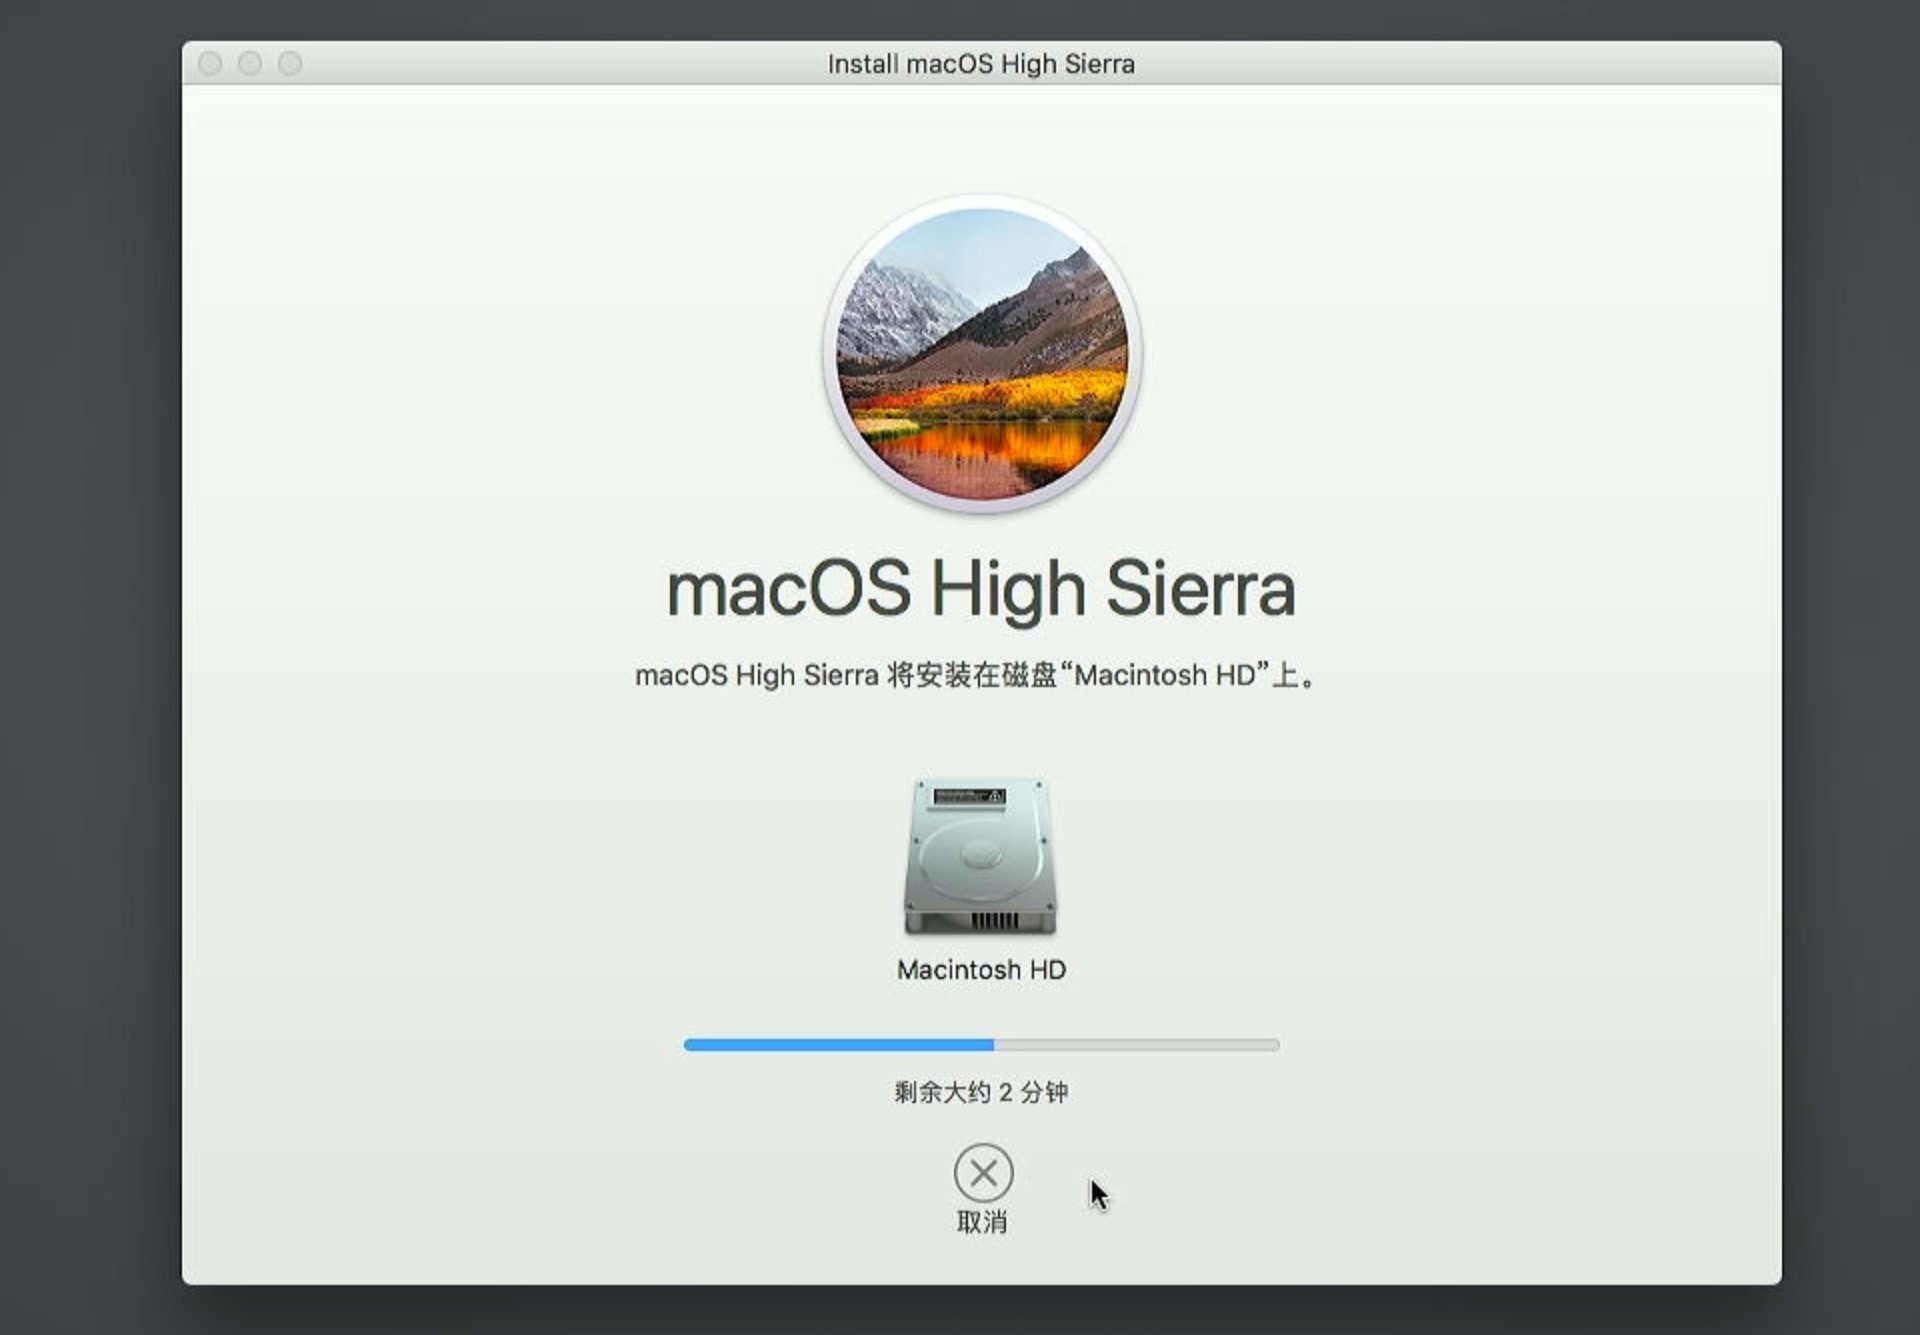
Task: Click the 剩余大约 2 分钟 time remaining text
Action: (982, 1093)
